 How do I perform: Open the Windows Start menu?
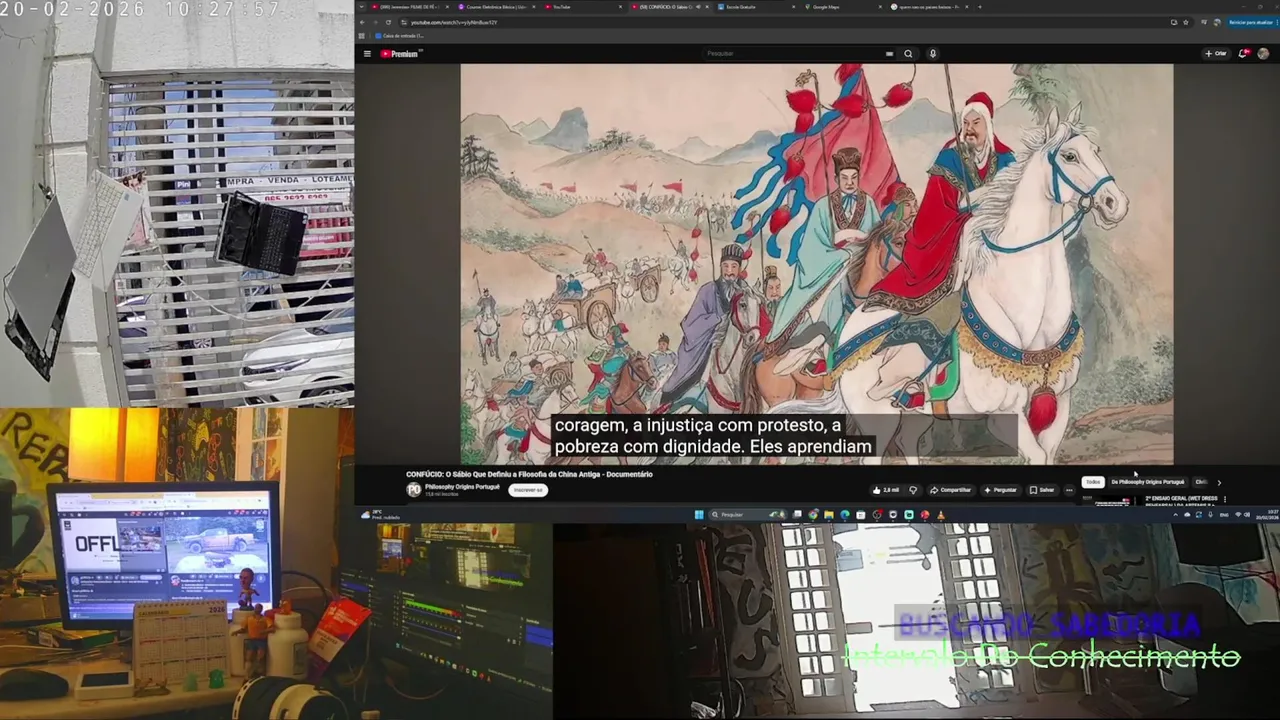point(699,515)
